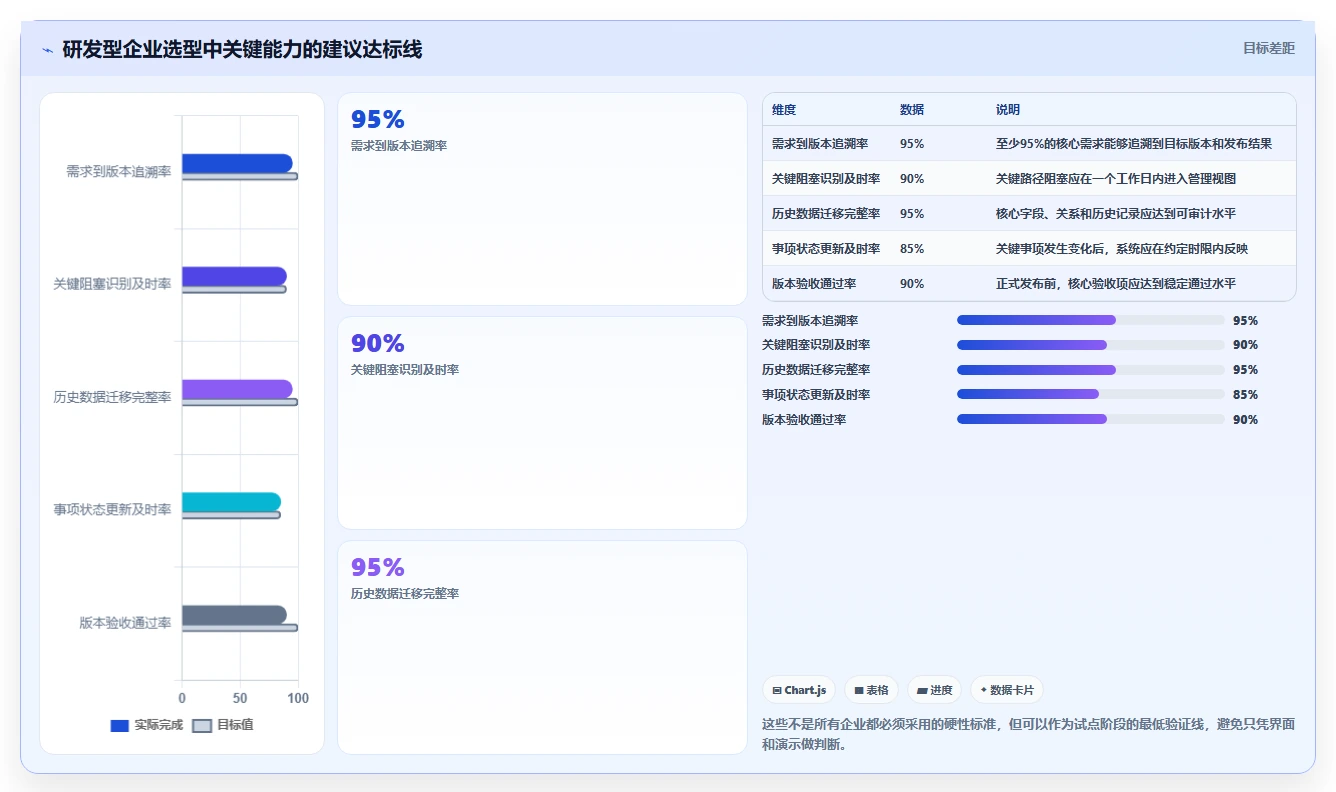The height and width of the screenshot is (792, 1336).
Task: Click the 85% value beside 事项状态更新及时率 progress bar
Action: 1246,395
